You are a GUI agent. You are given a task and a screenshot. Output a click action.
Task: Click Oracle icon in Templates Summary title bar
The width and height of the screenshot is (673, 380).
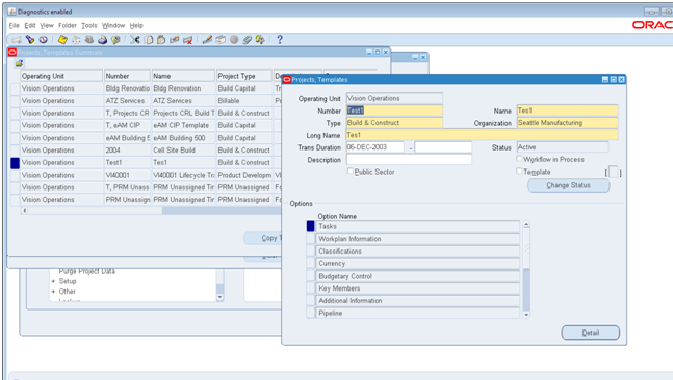tap(12, 52)
